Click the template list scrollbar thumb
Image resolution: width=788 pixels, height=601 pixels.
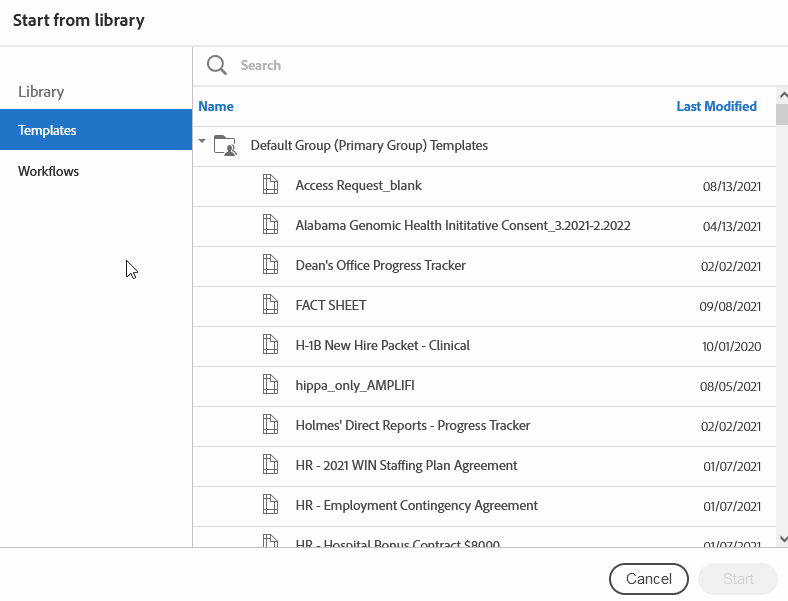click(x=782, y=115)
